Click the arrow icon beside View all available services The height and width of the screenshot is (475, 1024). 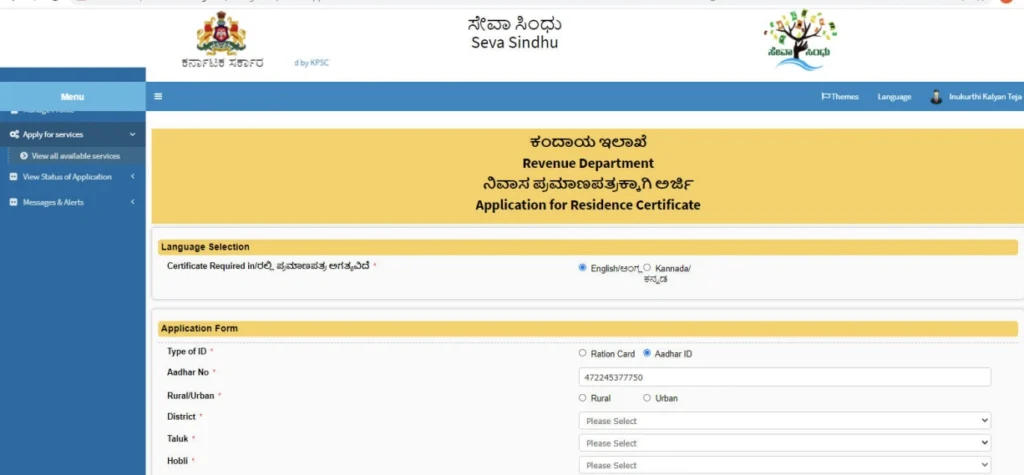click(24, 156)
